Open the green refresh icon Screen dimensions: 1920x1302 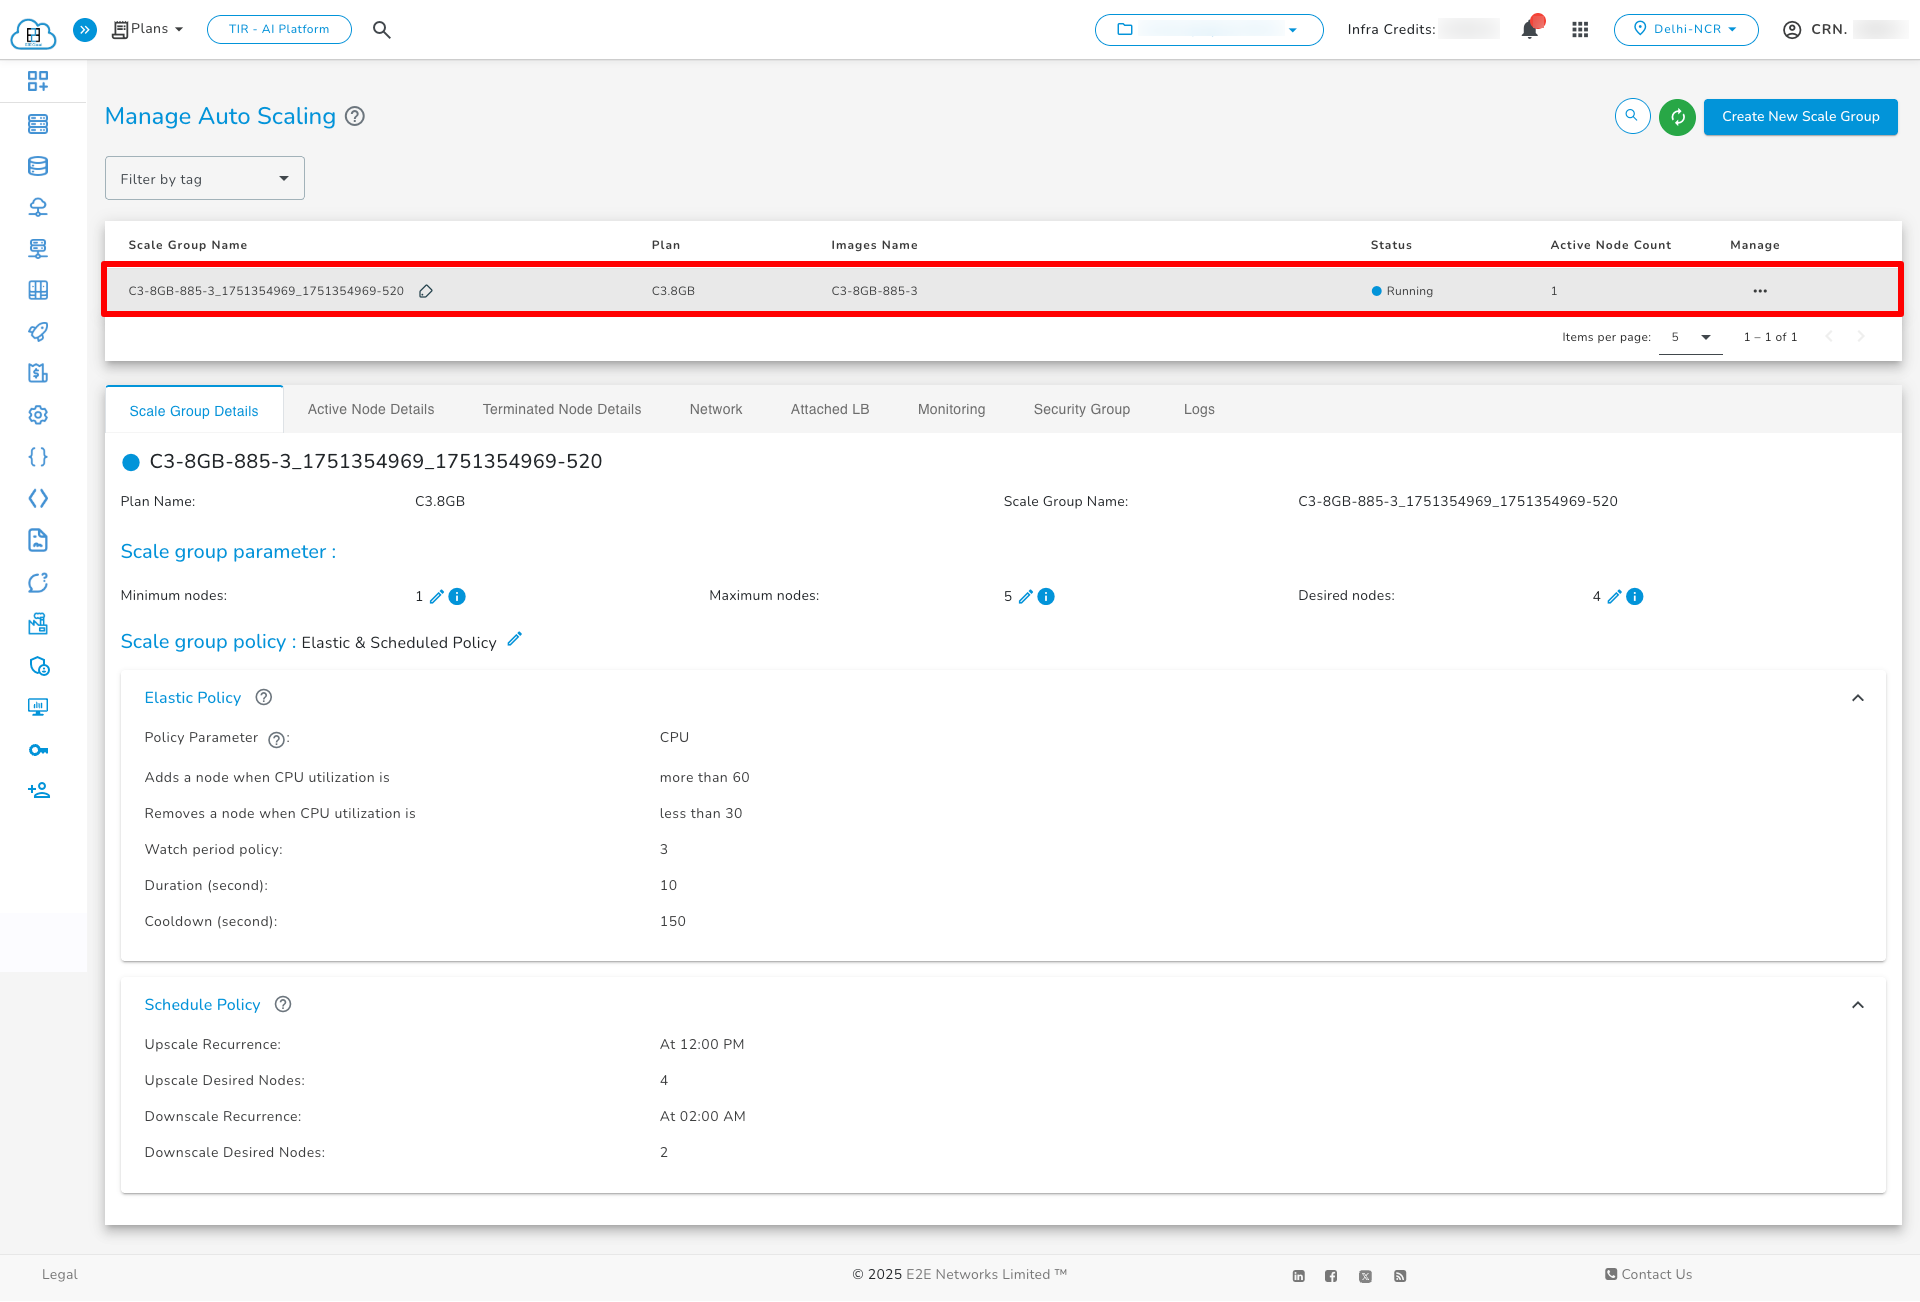pos(1677,116)
